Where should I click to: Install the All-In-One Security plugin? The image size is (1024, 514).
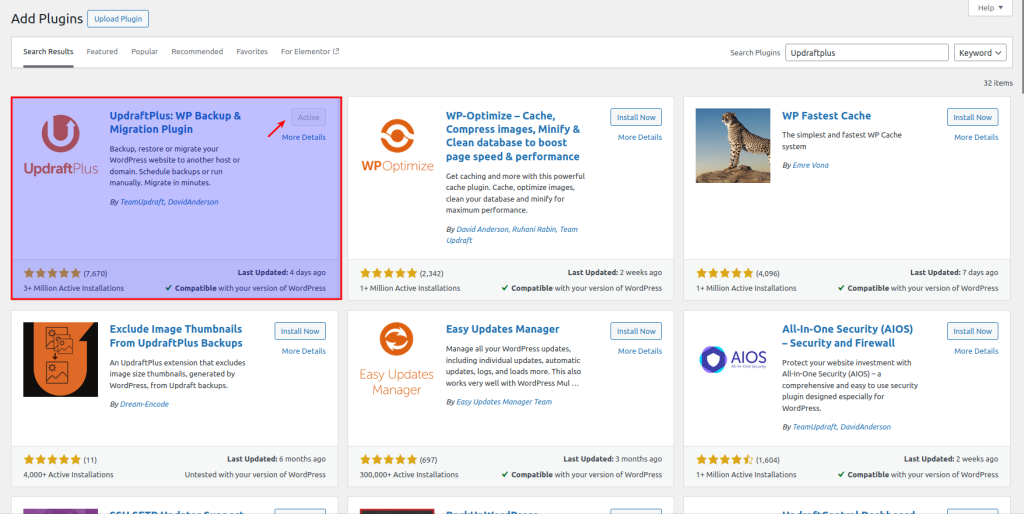pos(972,331)
